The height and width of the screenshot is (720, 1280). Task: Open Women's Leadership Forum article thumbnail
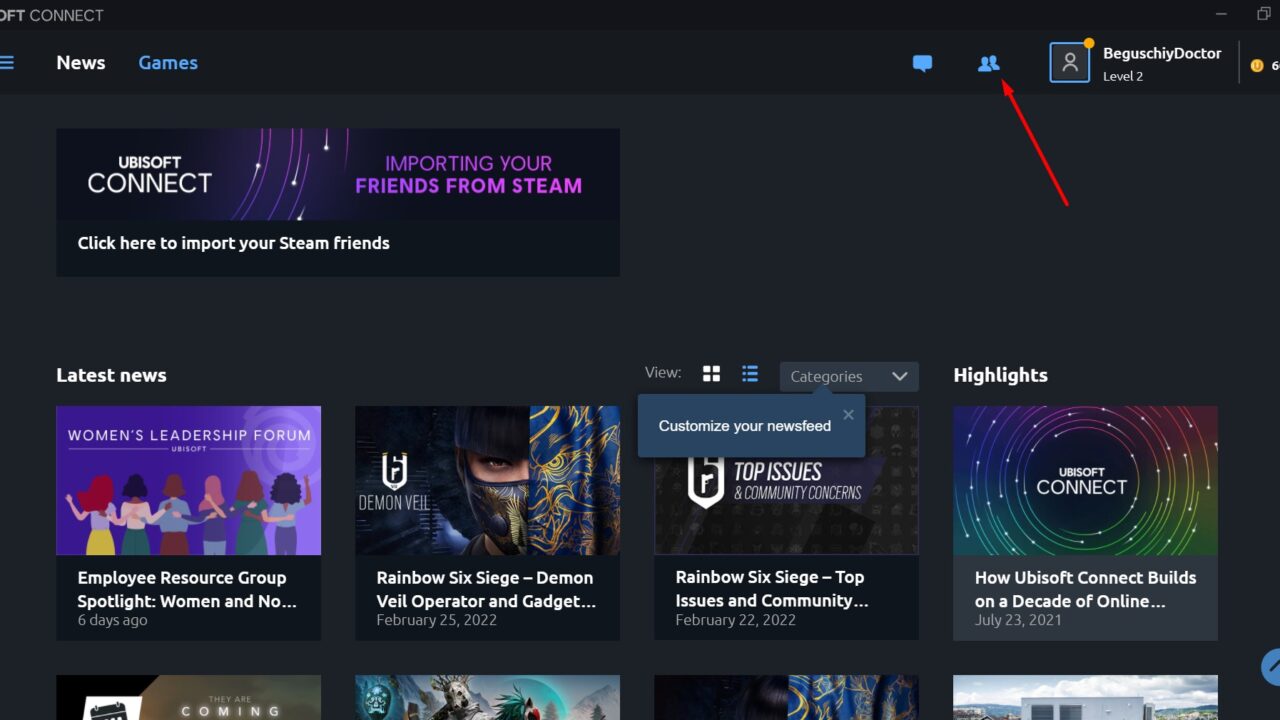[x=189, y=480]
